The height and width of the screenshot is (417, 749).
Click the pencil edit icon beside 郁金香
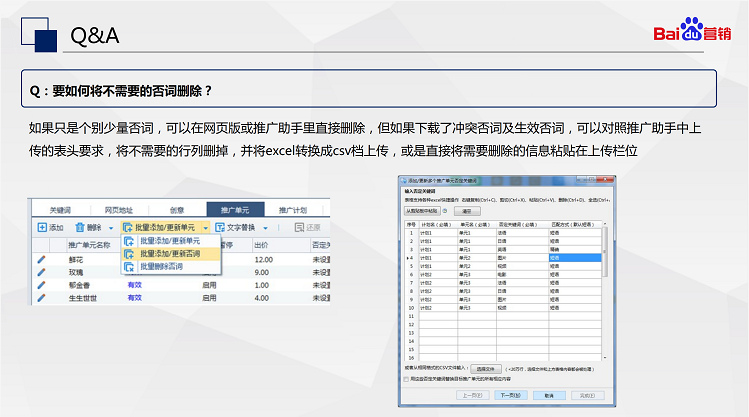(x=42, y=285)
